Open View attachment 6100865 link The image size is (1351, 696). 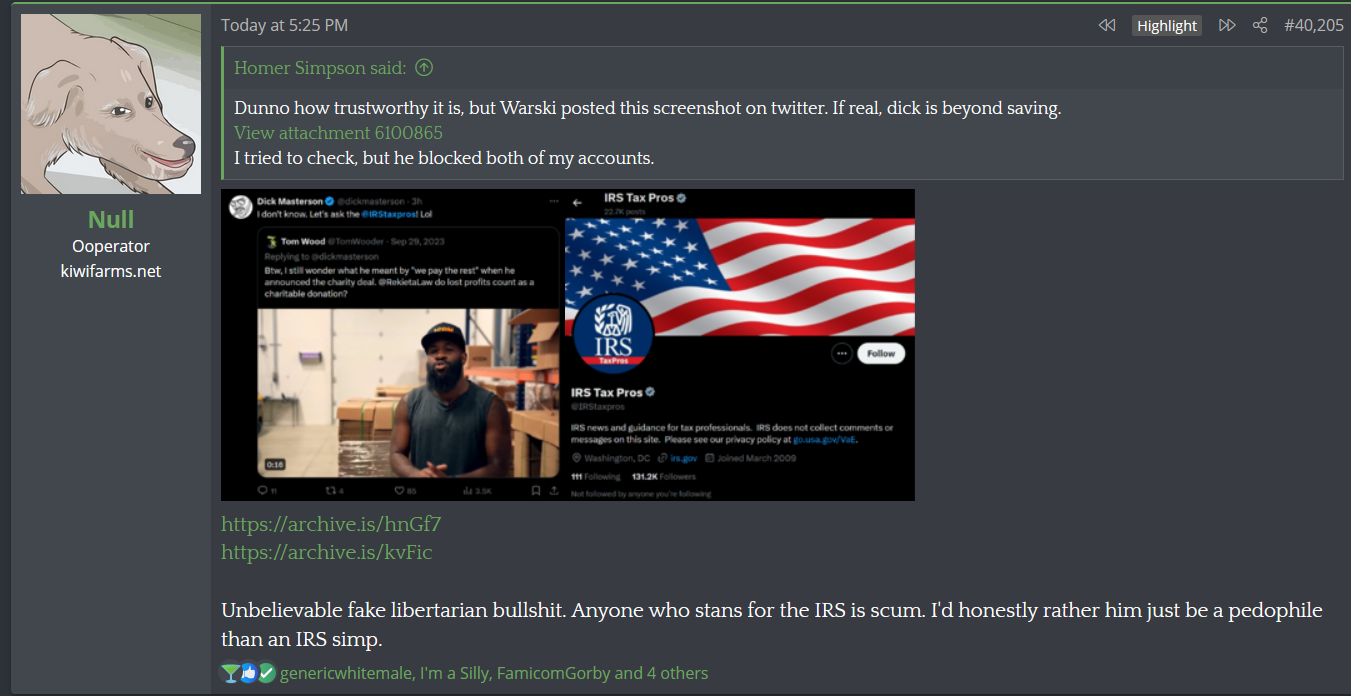coord(338,133)
